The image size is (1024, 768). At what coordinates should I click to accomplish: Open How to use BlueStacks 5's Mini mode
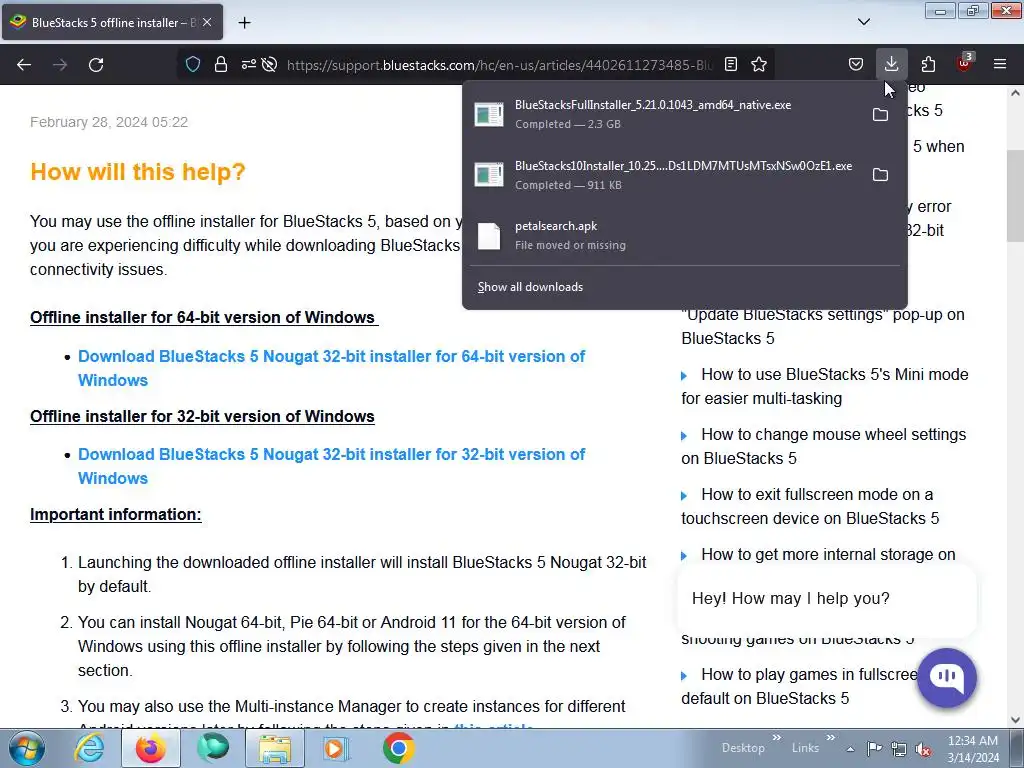(x=824, y=387)
